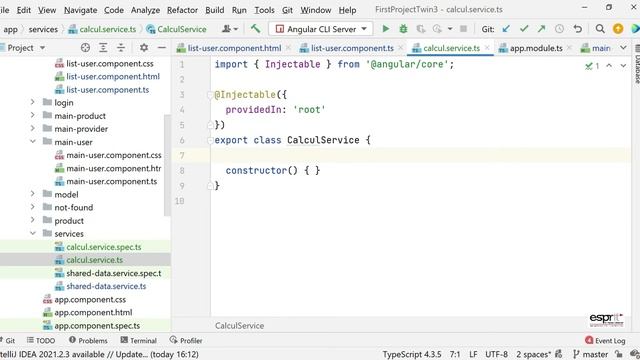Open main-user.component.ts file
The height and width of the screenshot is (360, 640).
(111, 181)
